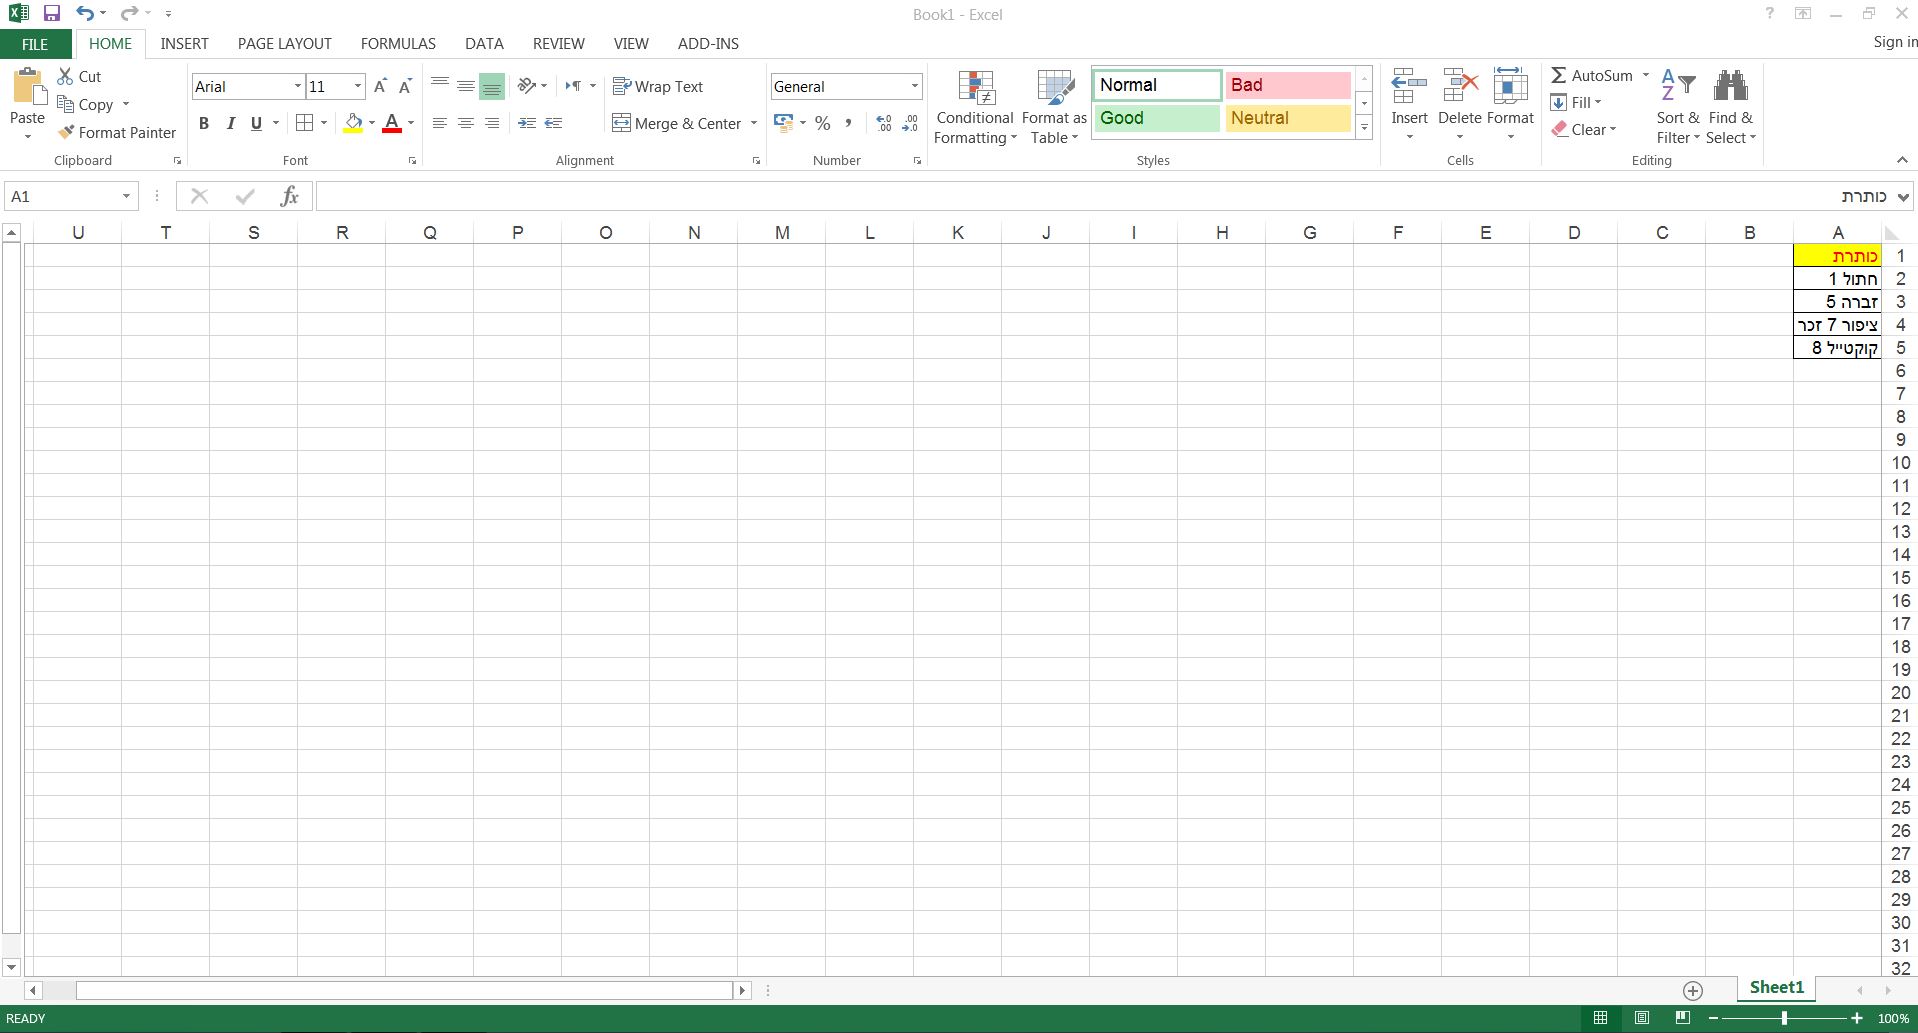Apply the red Font Color
The image size is (1918, 1033).
(x=392, y=123)
